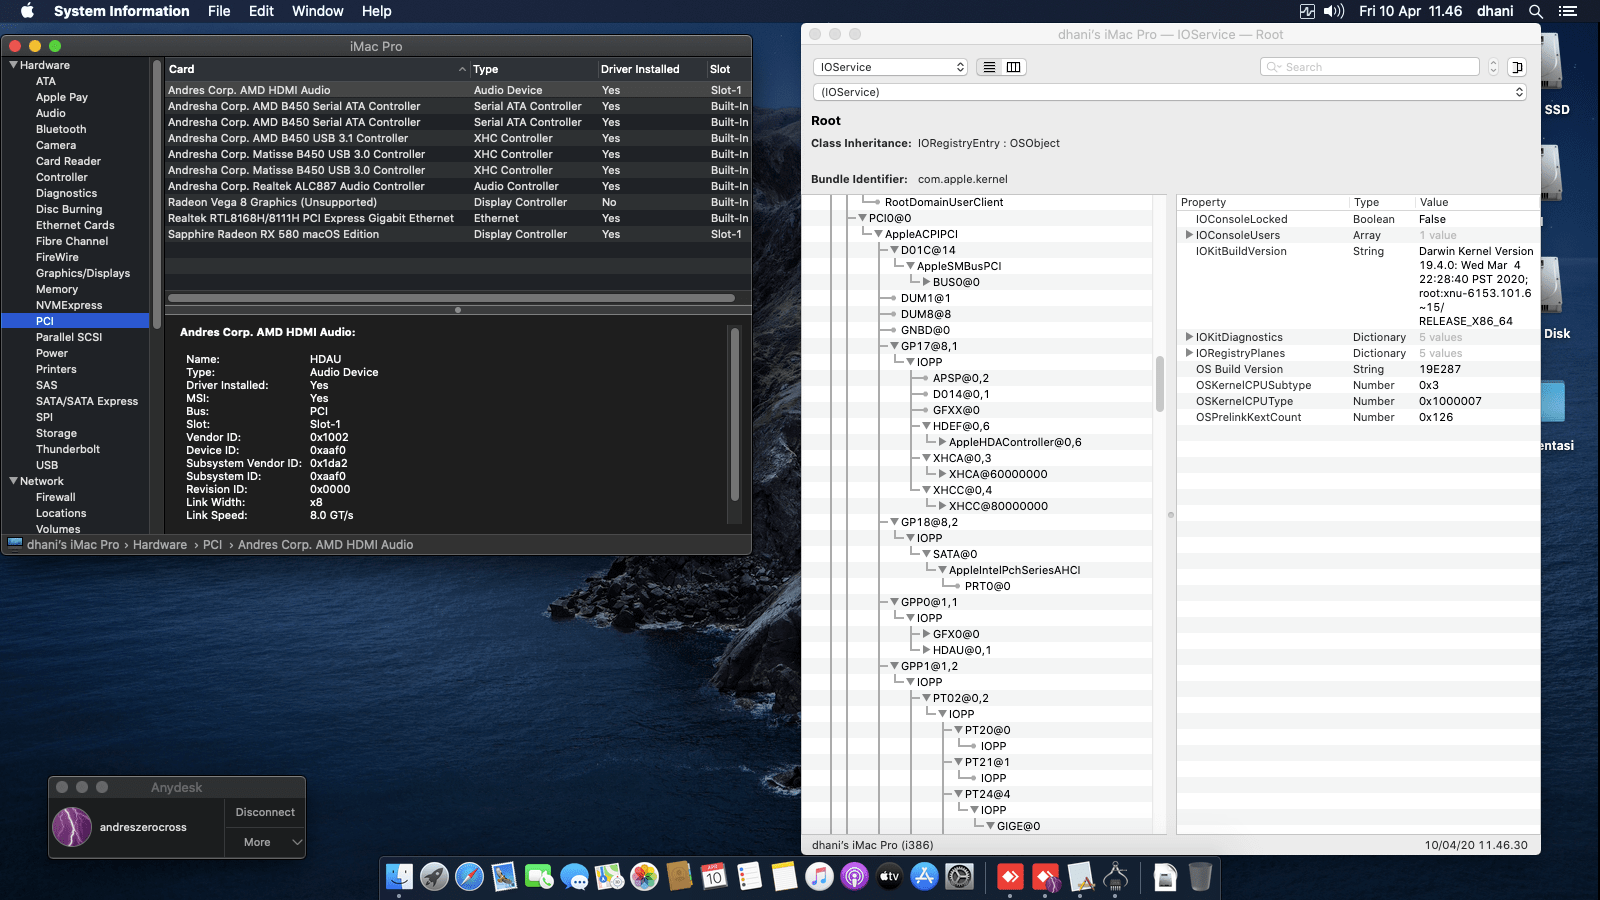The height and width of the screenshot is (900, 1600).
Task: Open AnyDesk red icon in Dock
Action: [x=1010, y=877]
